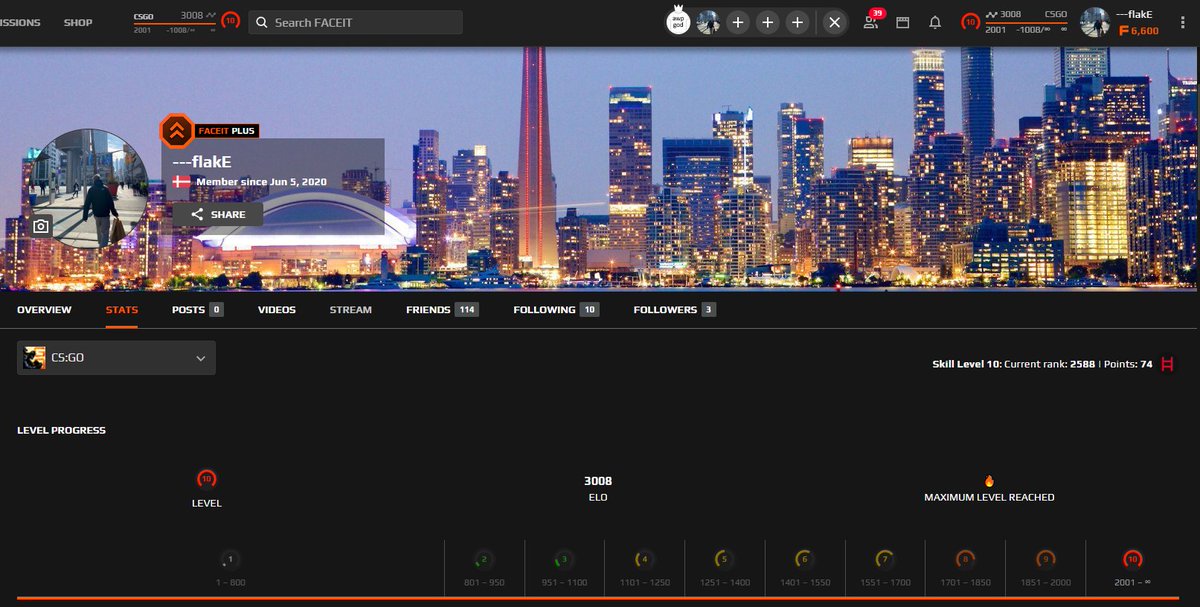Click the Denmark flag icon
The width and height of the screenshot is (1200, 607).
tap(181, 182)
